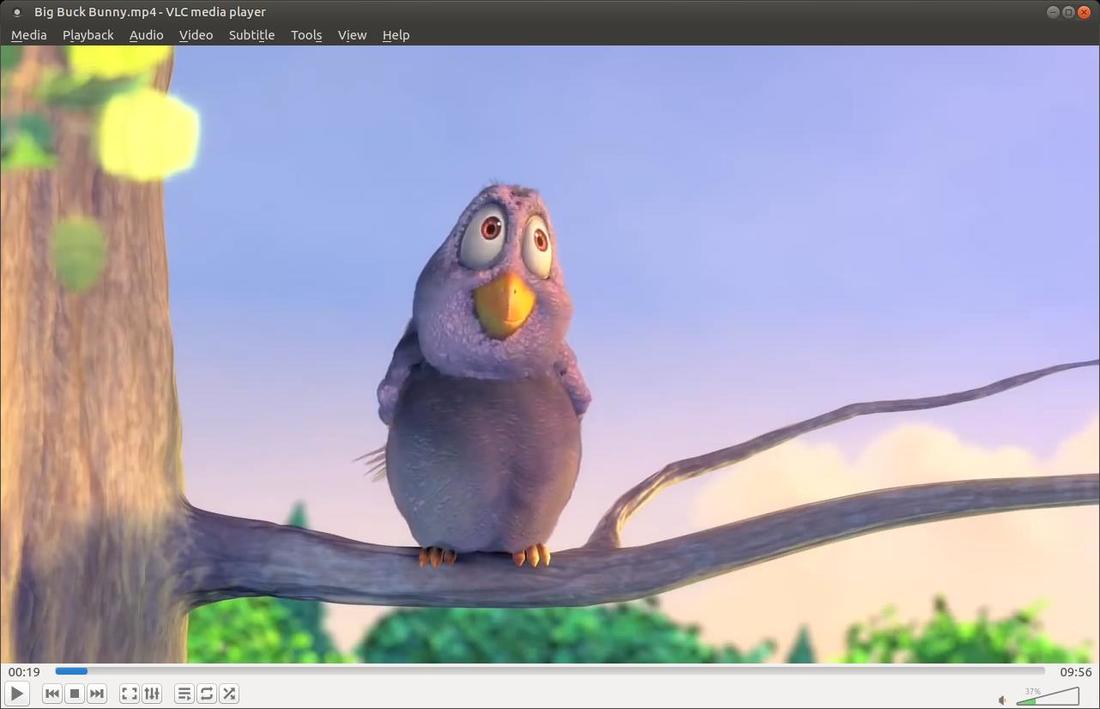1100x709 pixels.
Task: Show the playlist view
Action: [184, 694]
